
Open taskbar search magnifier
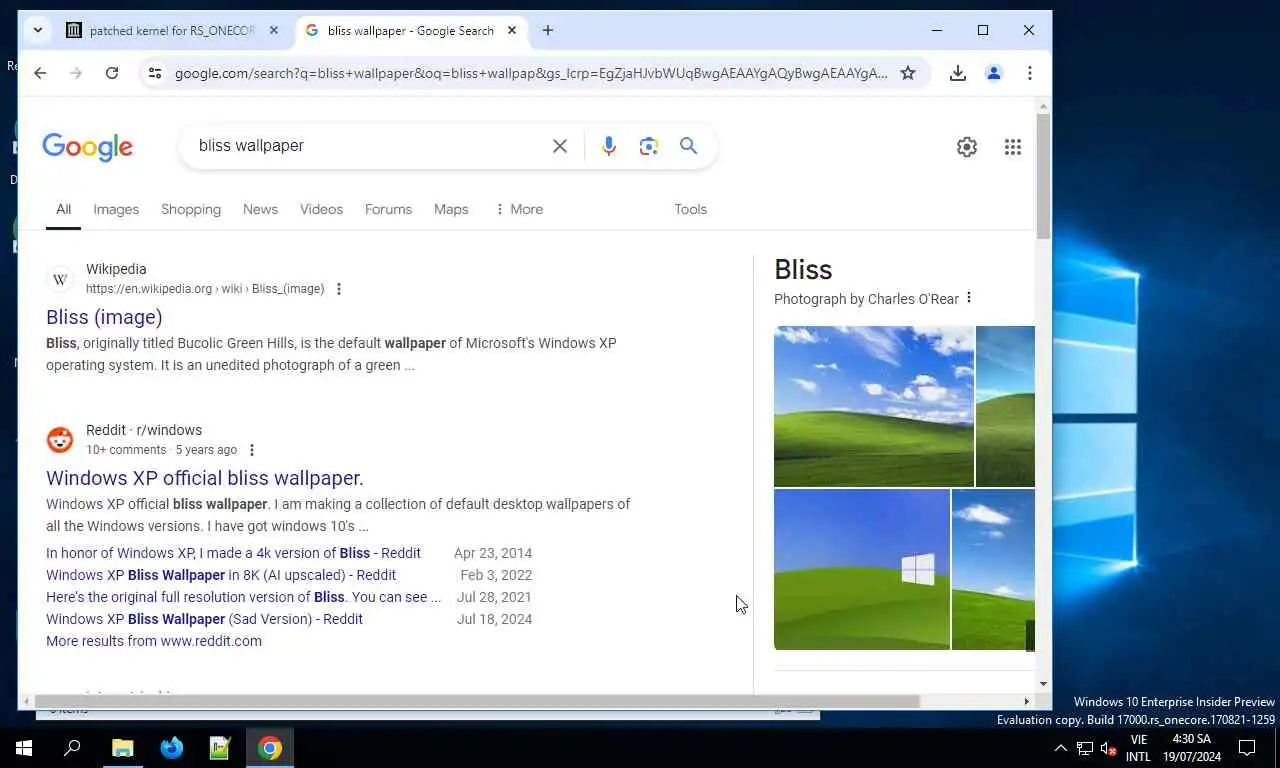(x=72, y=748)
